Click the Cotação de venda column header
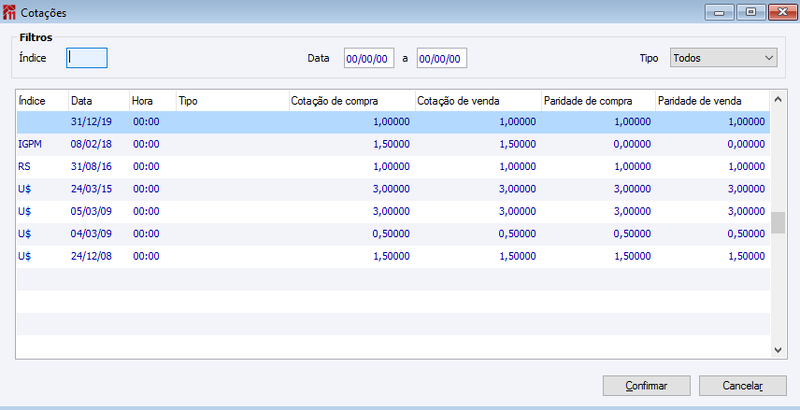 (x=478, y=101)
